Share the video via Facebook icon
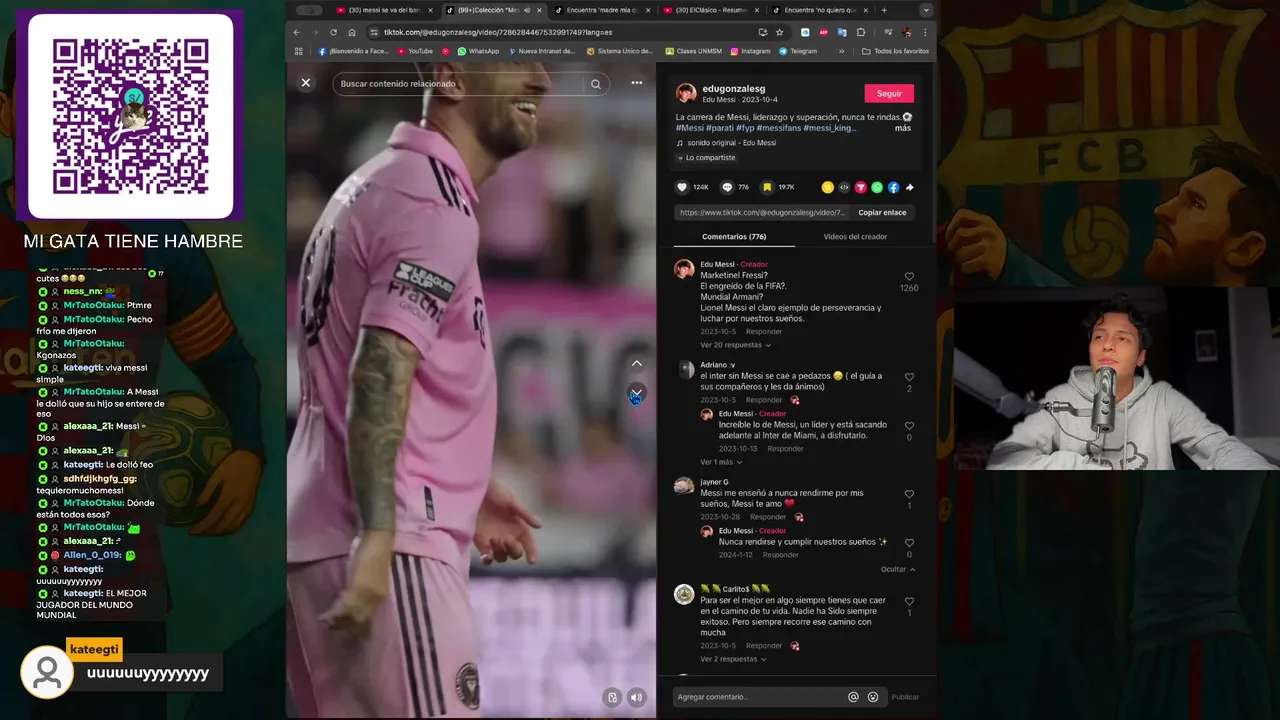 [893, 187]
